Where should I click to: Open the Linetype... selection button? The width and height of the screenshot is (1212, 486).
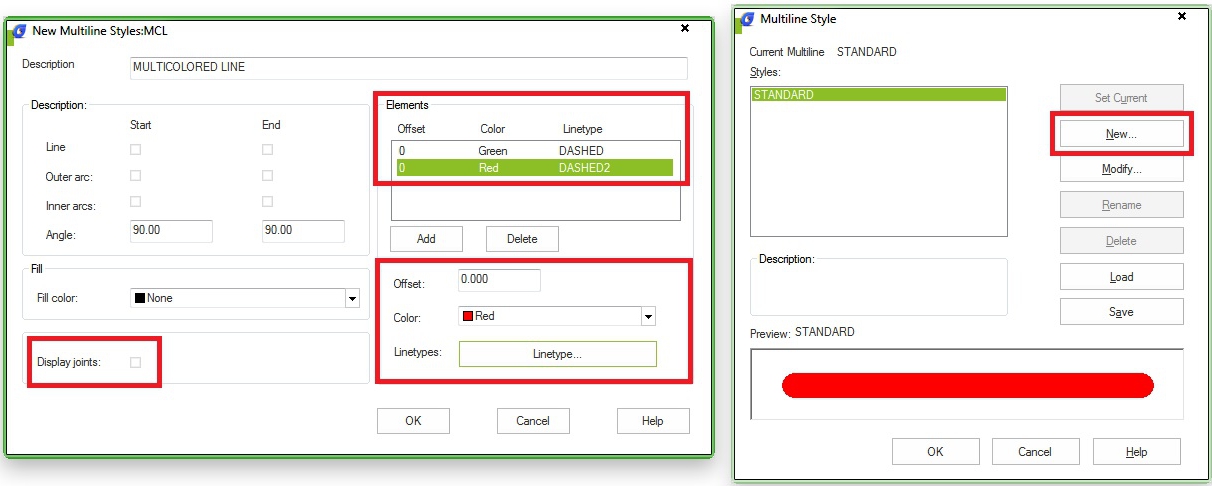coord(557,354)
